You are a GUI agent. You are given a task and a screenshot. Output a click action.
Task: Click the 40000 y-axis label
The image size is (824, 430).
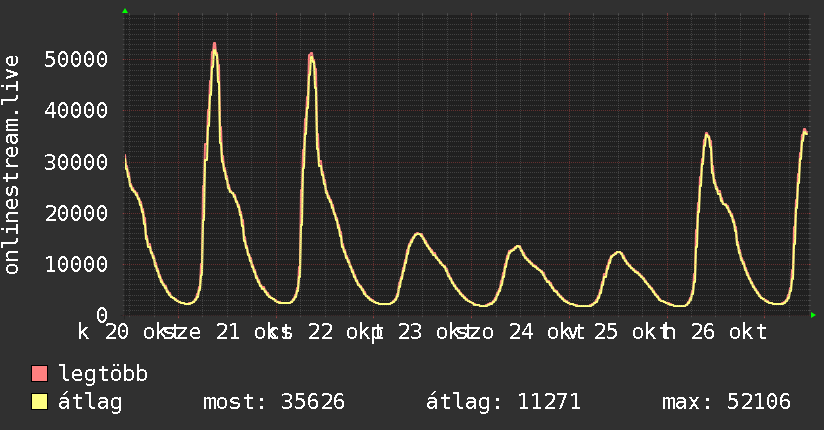76,110
